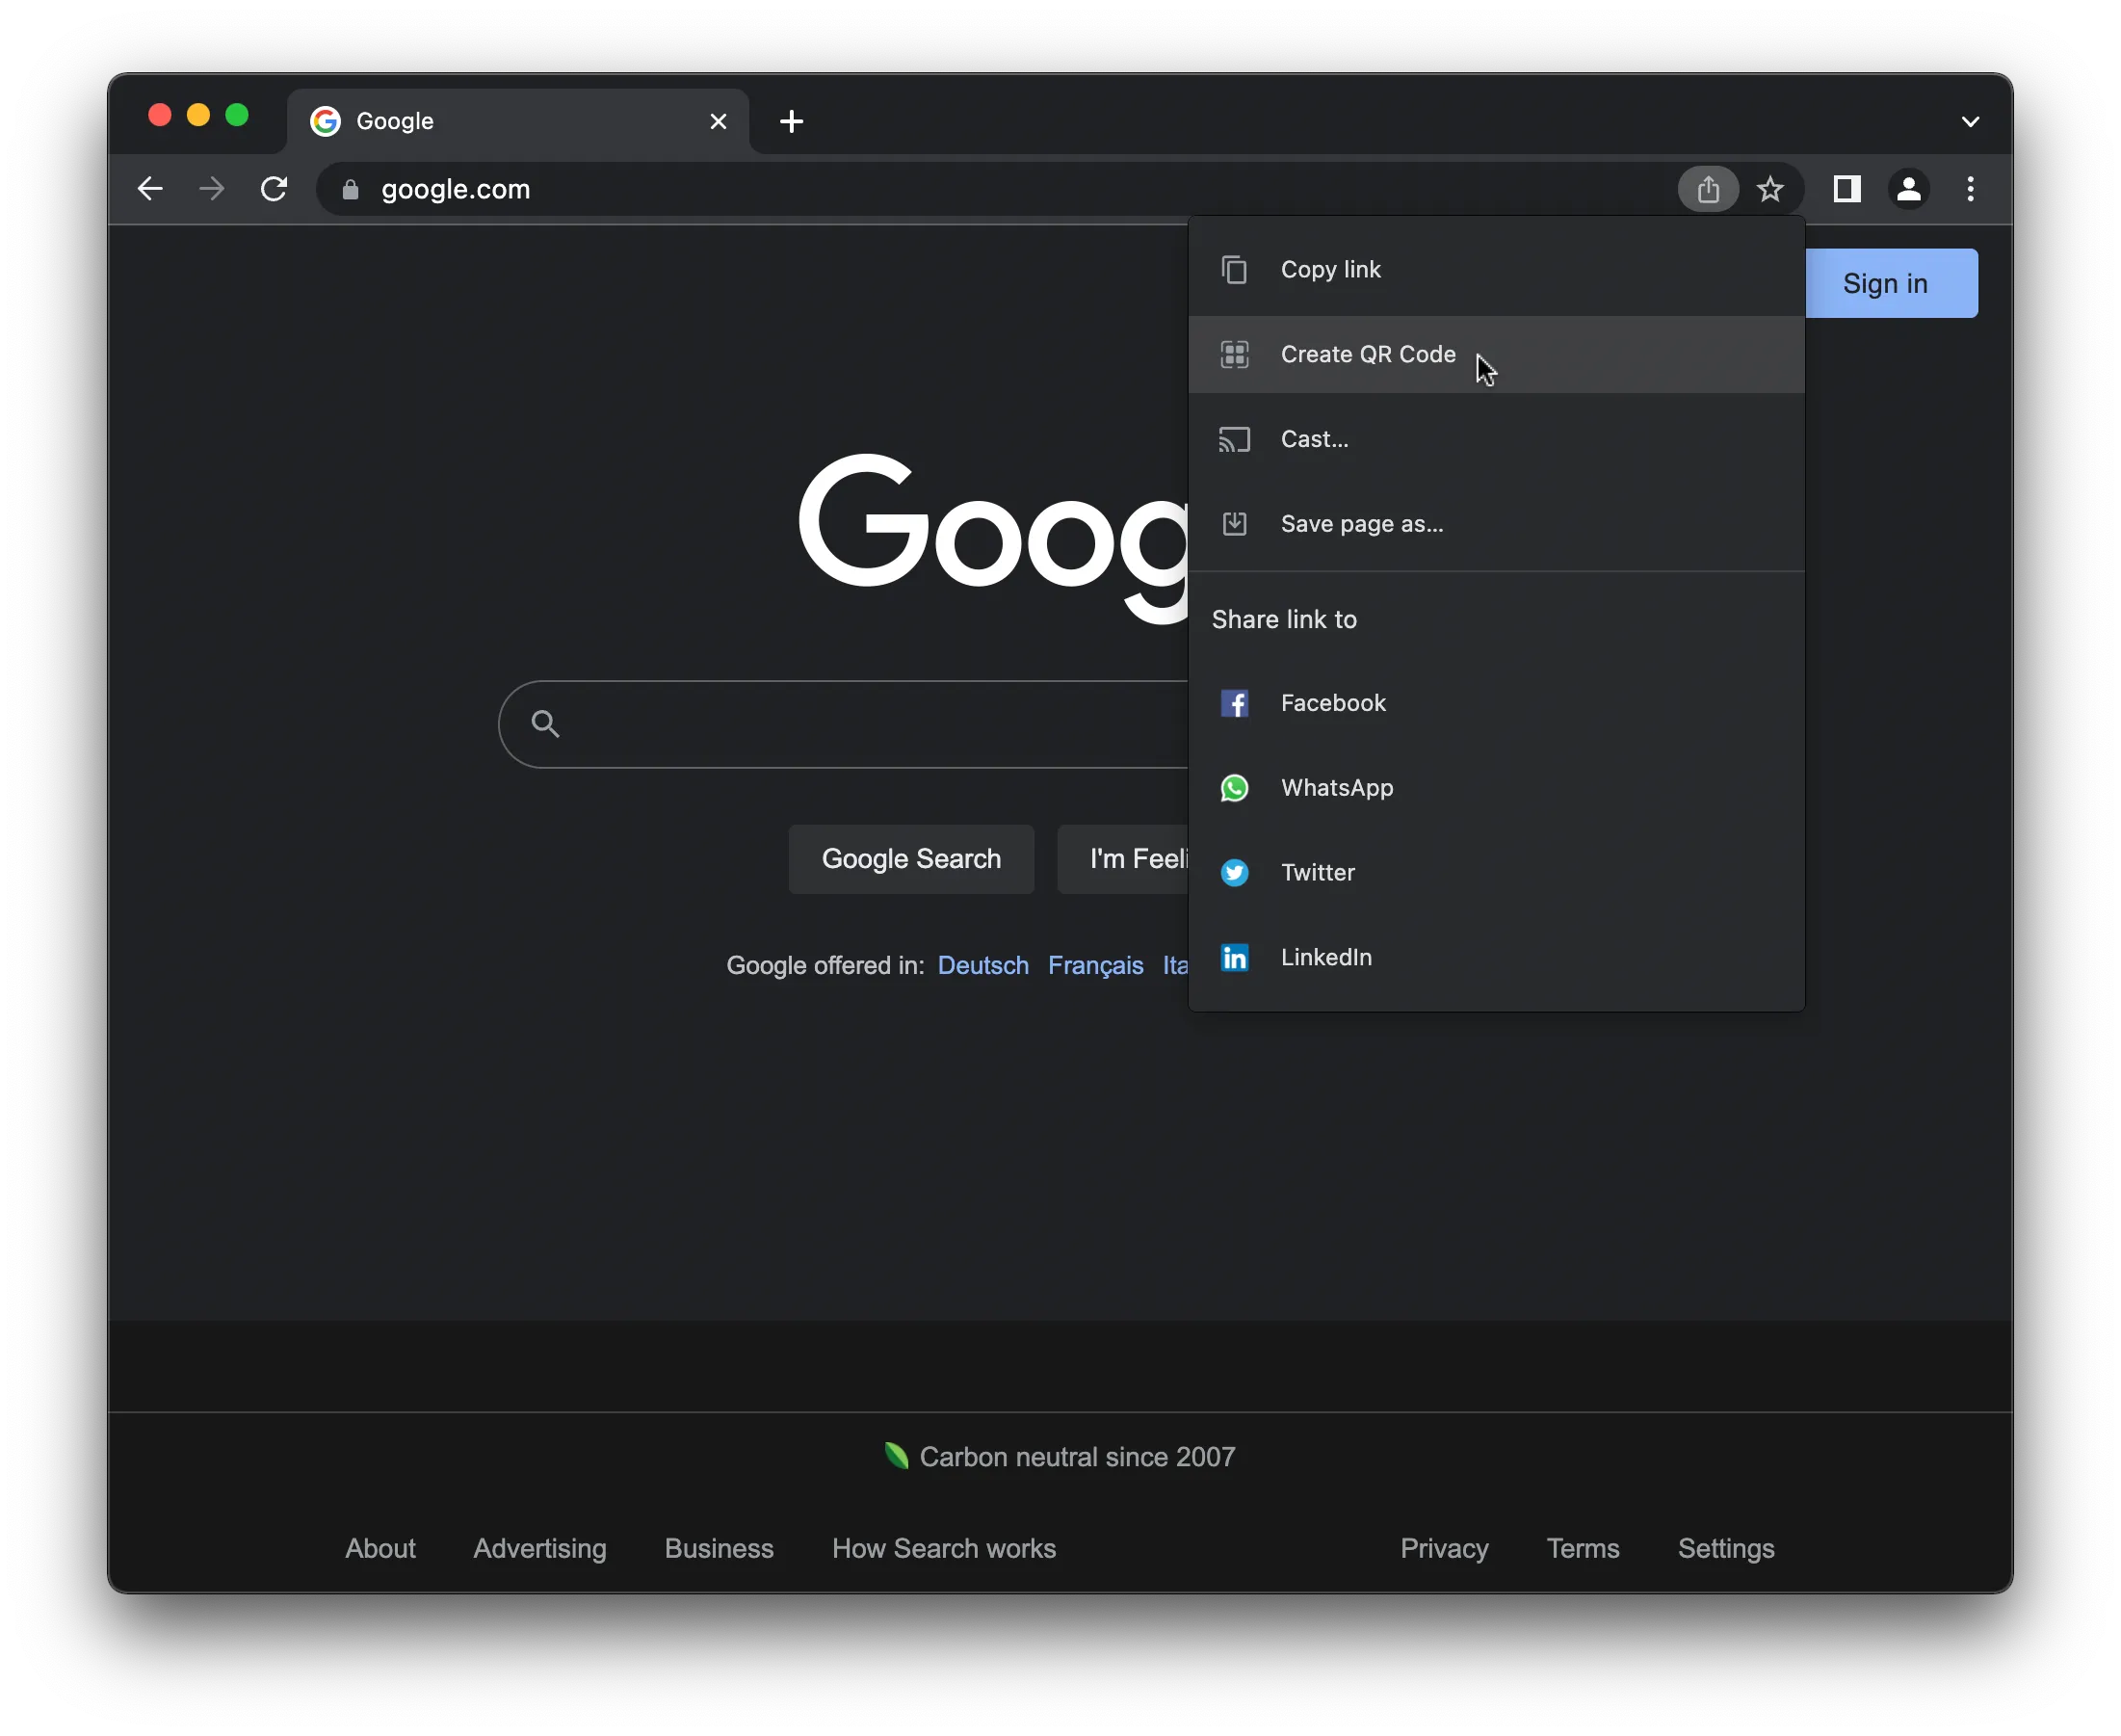Share link to Twitter

pos(1496,873)
